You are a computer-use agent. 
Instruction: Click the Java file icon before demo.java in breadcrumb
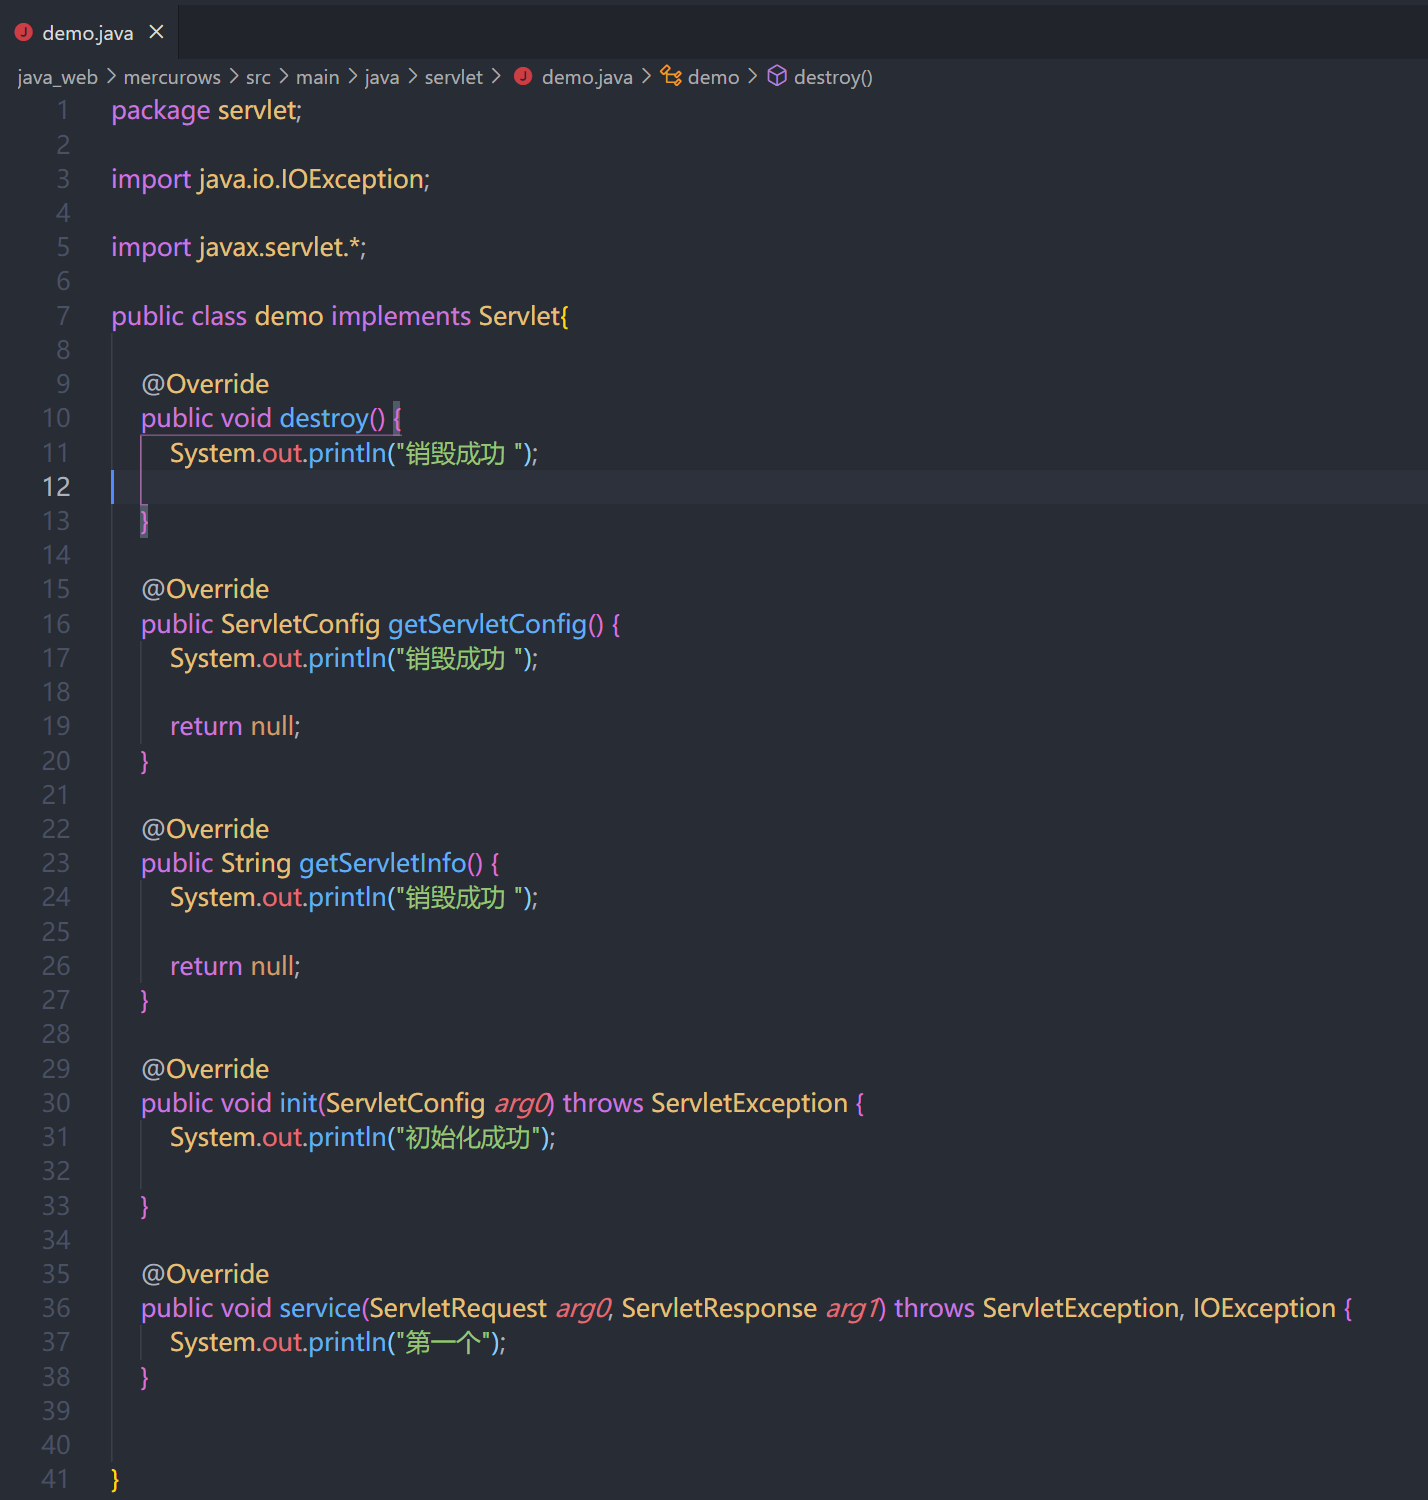[x=523, y=76]
